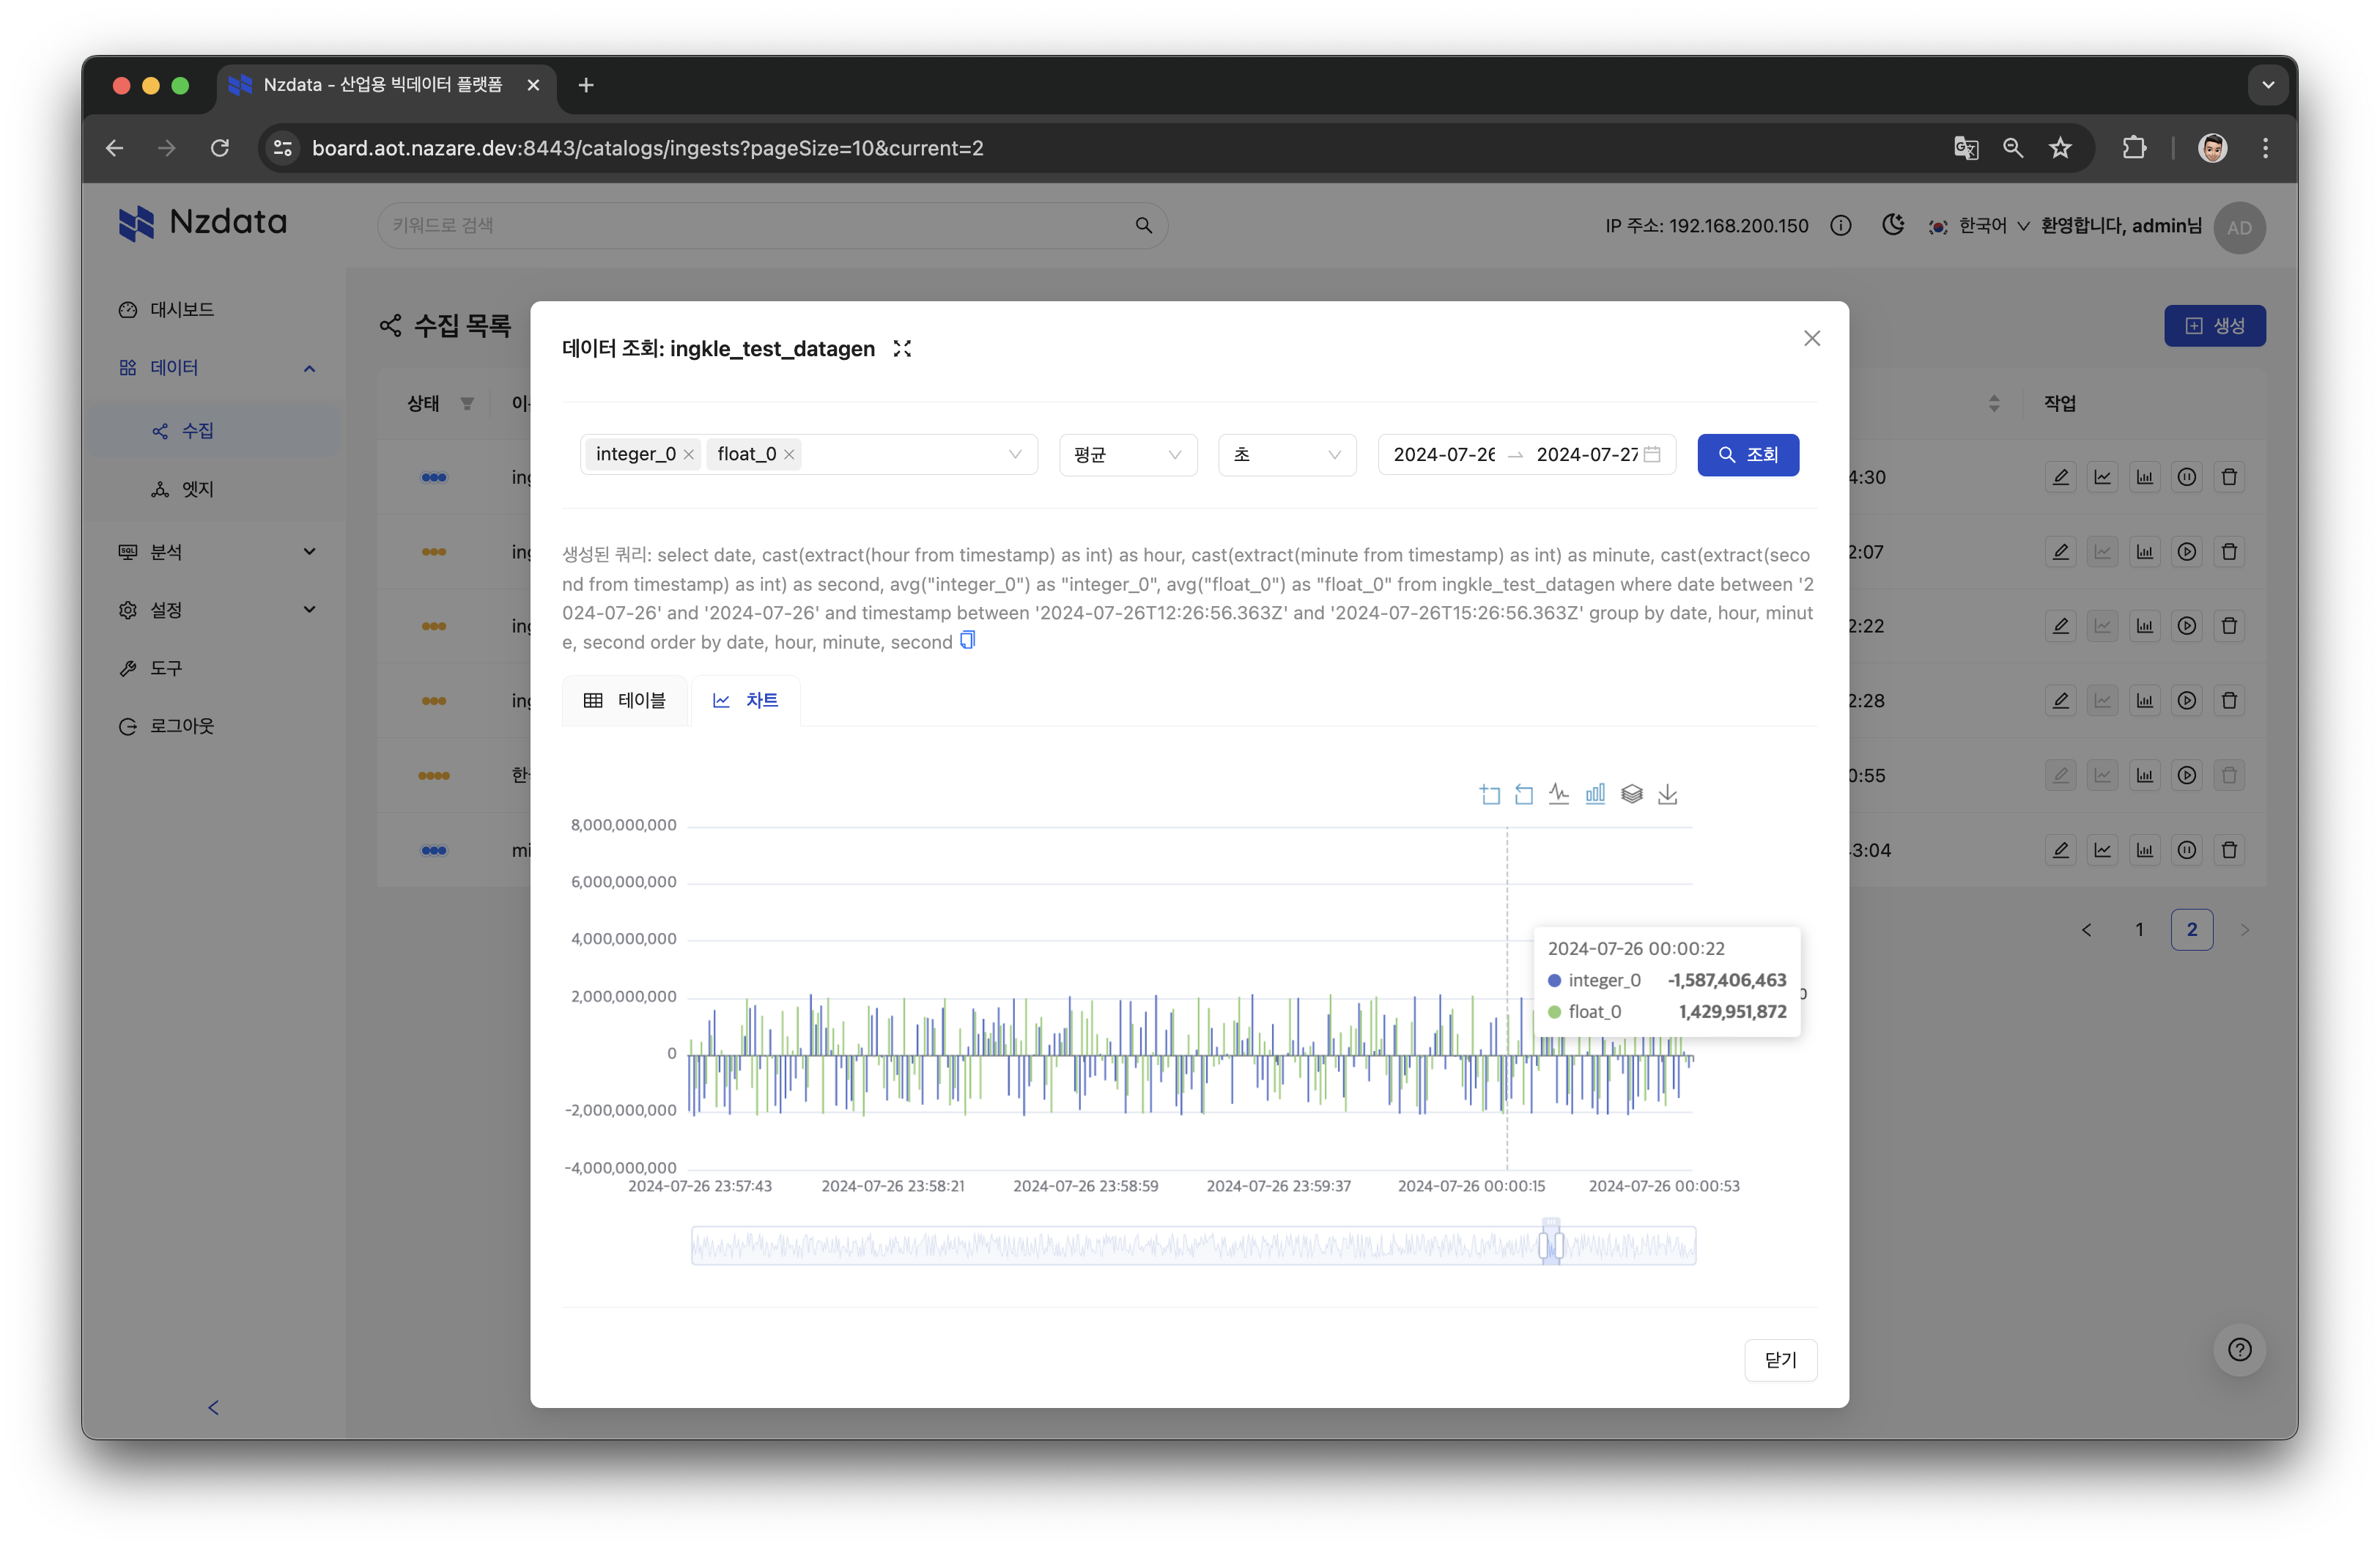Screen dimensions: 2380x1548
Task: Click the 키워드로 검색 search box
Action: pos(772,226)
